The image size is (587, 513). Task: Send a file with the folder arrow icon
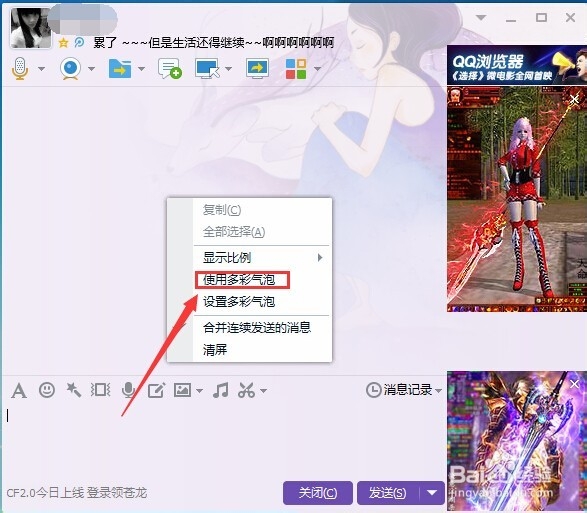pyautogui.click(x=120, y=69)
